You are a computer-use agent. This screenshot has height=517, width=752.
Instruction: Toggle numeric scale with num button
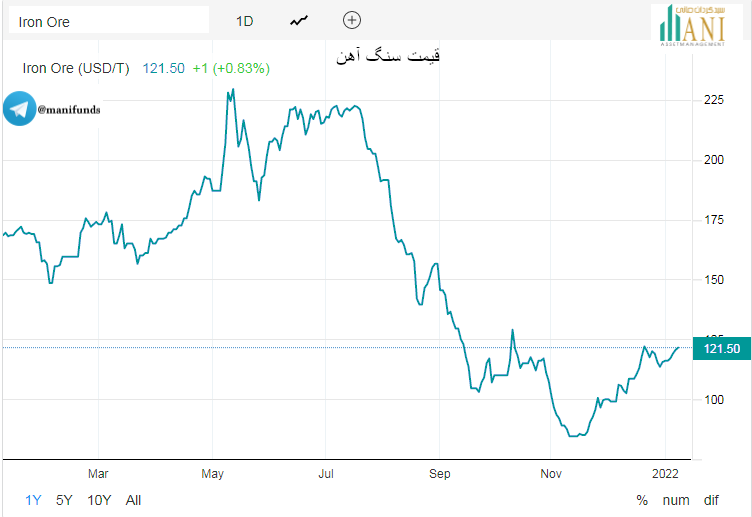tap(676, 500)
